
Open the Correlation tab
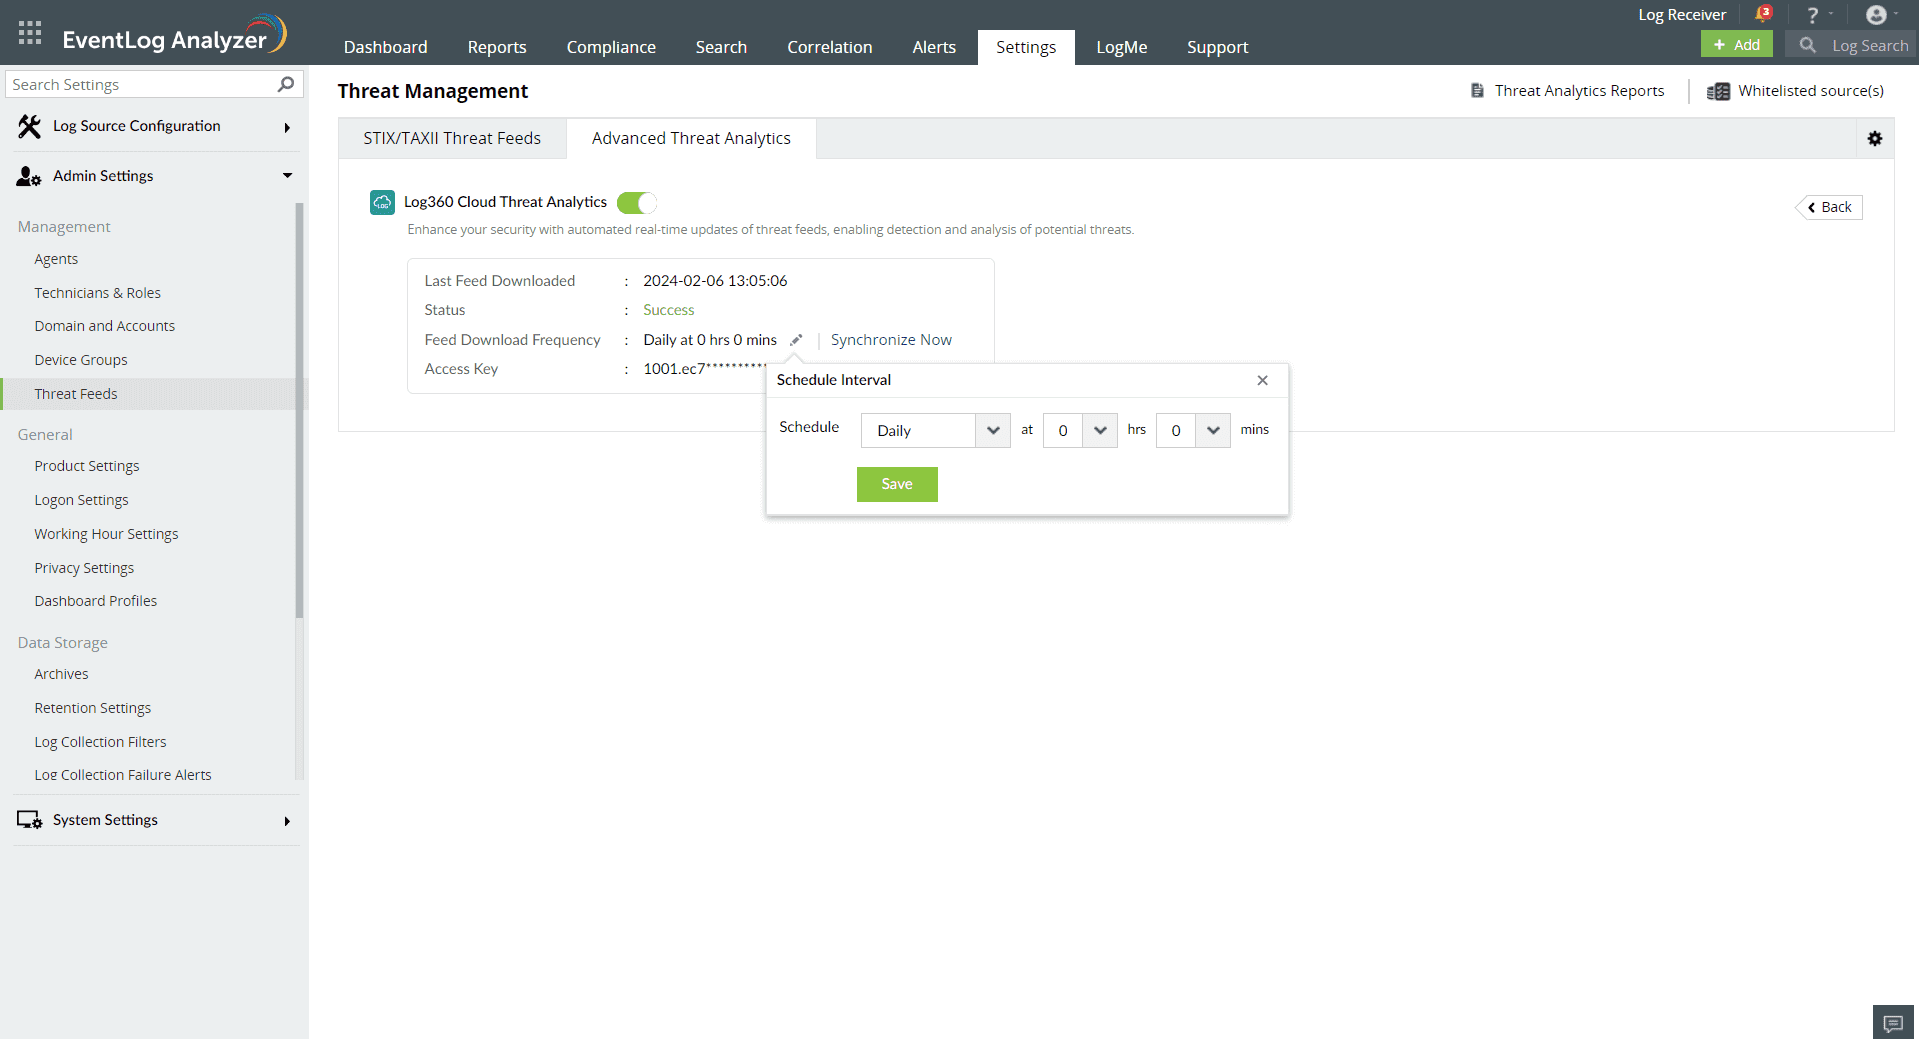click(x=830, y=47)
